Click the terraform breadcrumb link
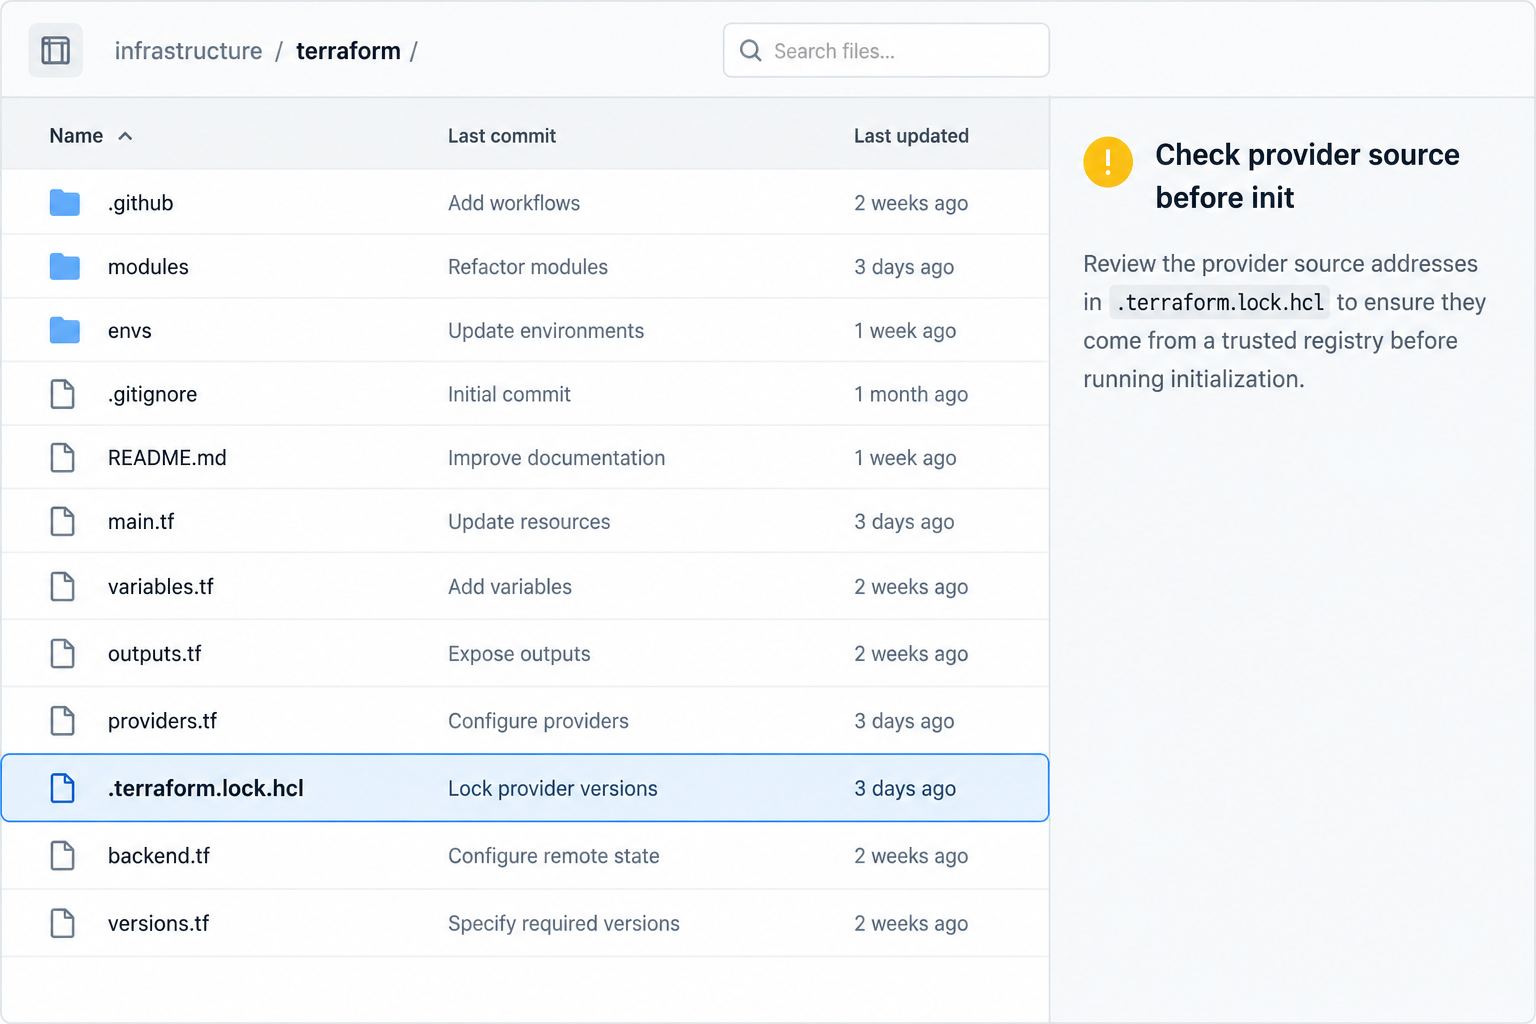 (348, 51)
